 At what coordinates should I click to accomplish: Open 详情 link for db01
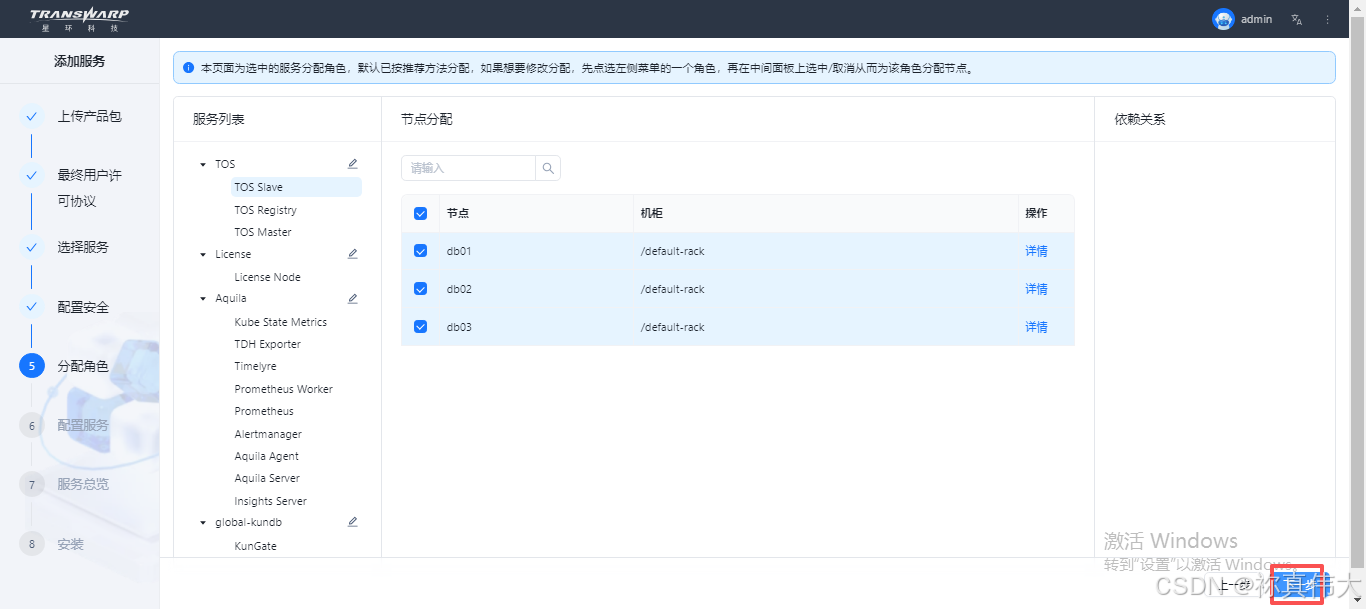coord(1036,251)
